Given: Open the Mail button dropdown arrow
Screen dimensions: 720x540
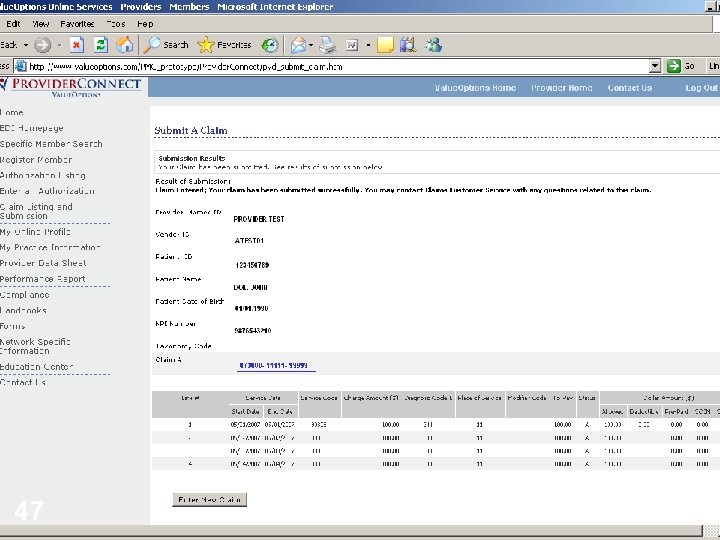Looking at the screenshot, I should [311, 45].
